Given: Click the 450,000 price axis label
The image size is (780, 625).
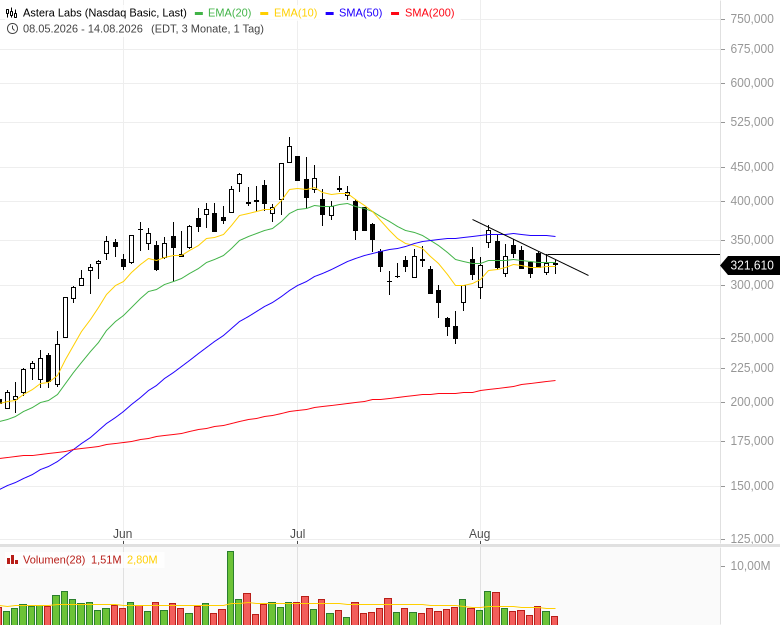Looking at the screenshot, I should coord(752,167).
